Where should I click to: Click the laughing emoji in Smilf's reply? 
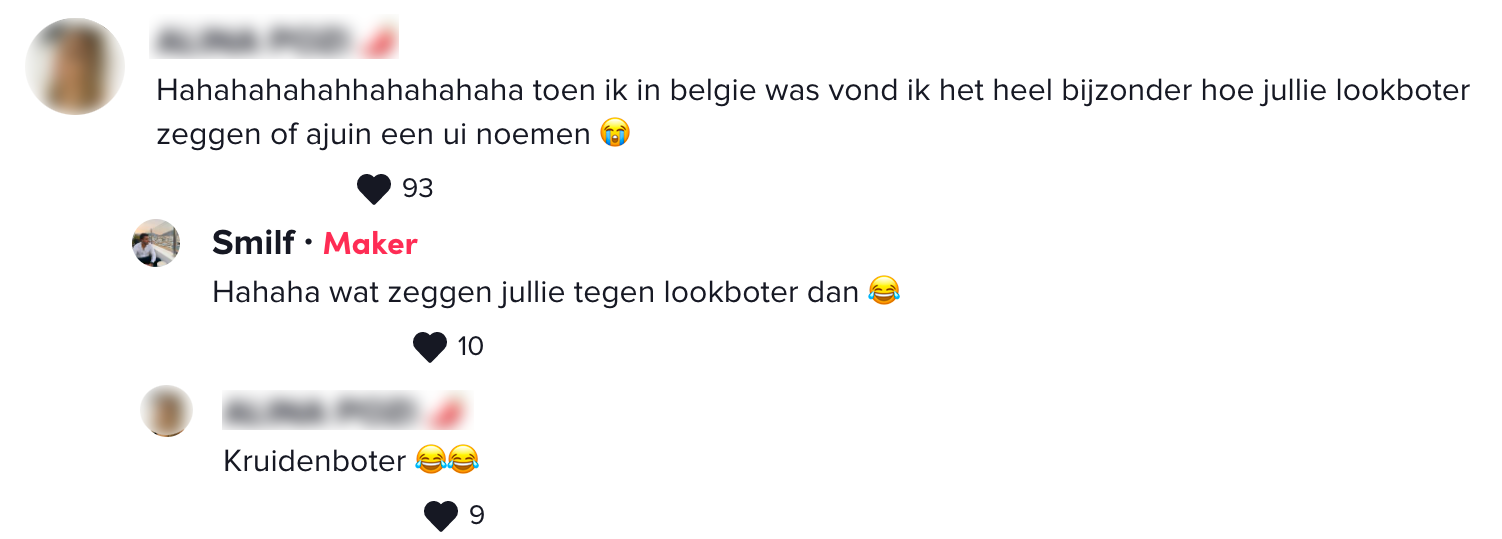coord(884,291)
